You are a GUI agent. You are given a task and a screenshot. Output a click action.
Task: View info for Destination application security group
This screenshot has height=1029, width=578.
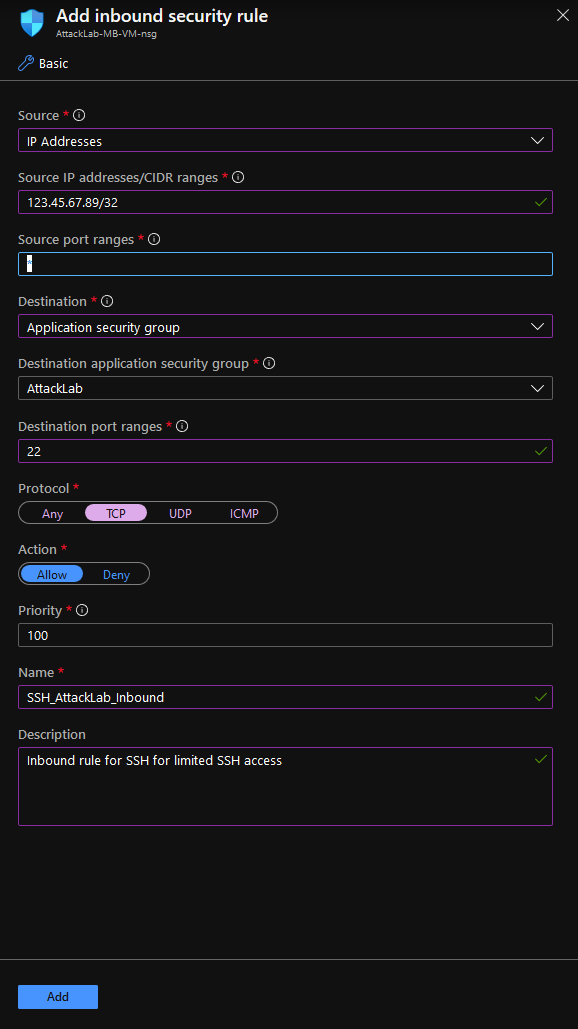(x=271, y=364)
